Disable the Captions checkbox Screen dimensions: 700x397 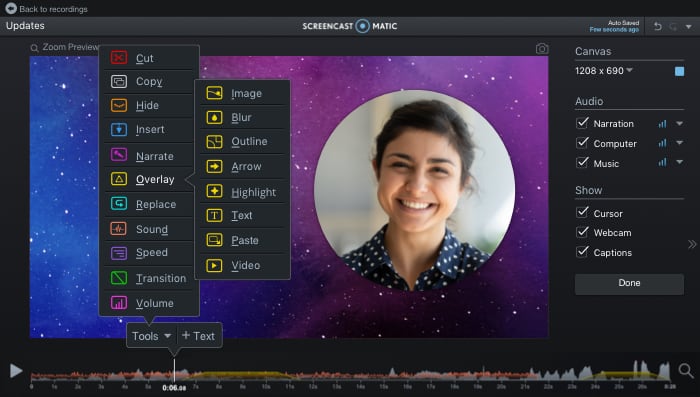pyautogui.click(x=582, y=251)
